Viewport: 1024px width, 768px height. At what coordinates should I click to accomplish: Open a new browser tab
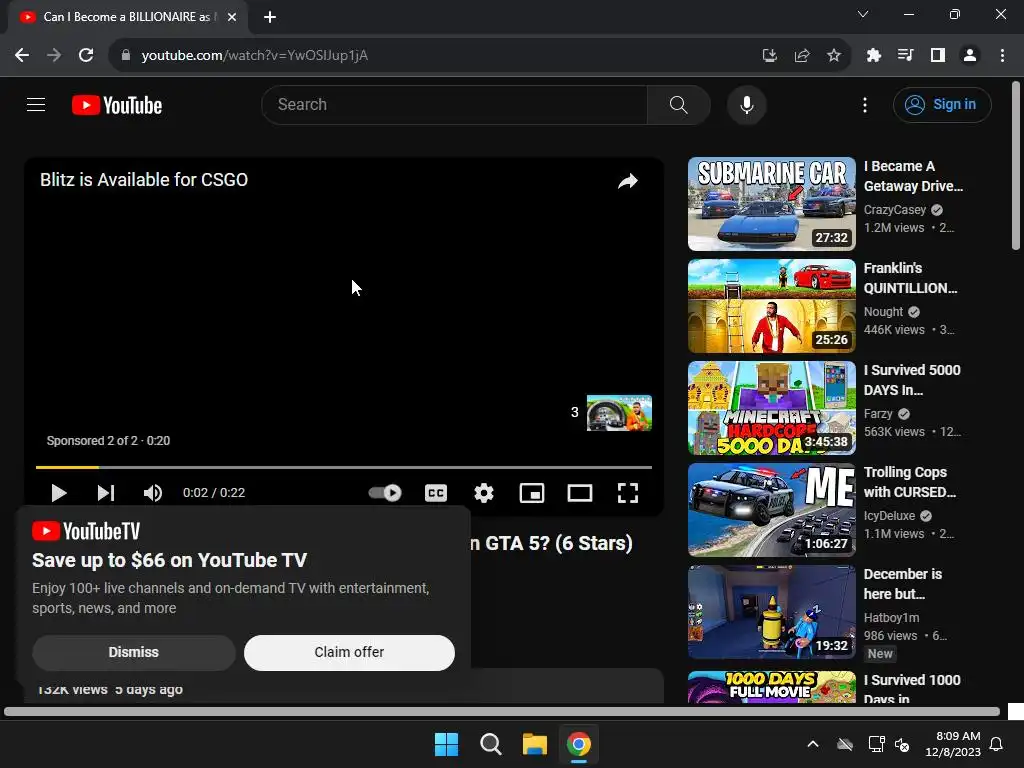pos(270,17)
